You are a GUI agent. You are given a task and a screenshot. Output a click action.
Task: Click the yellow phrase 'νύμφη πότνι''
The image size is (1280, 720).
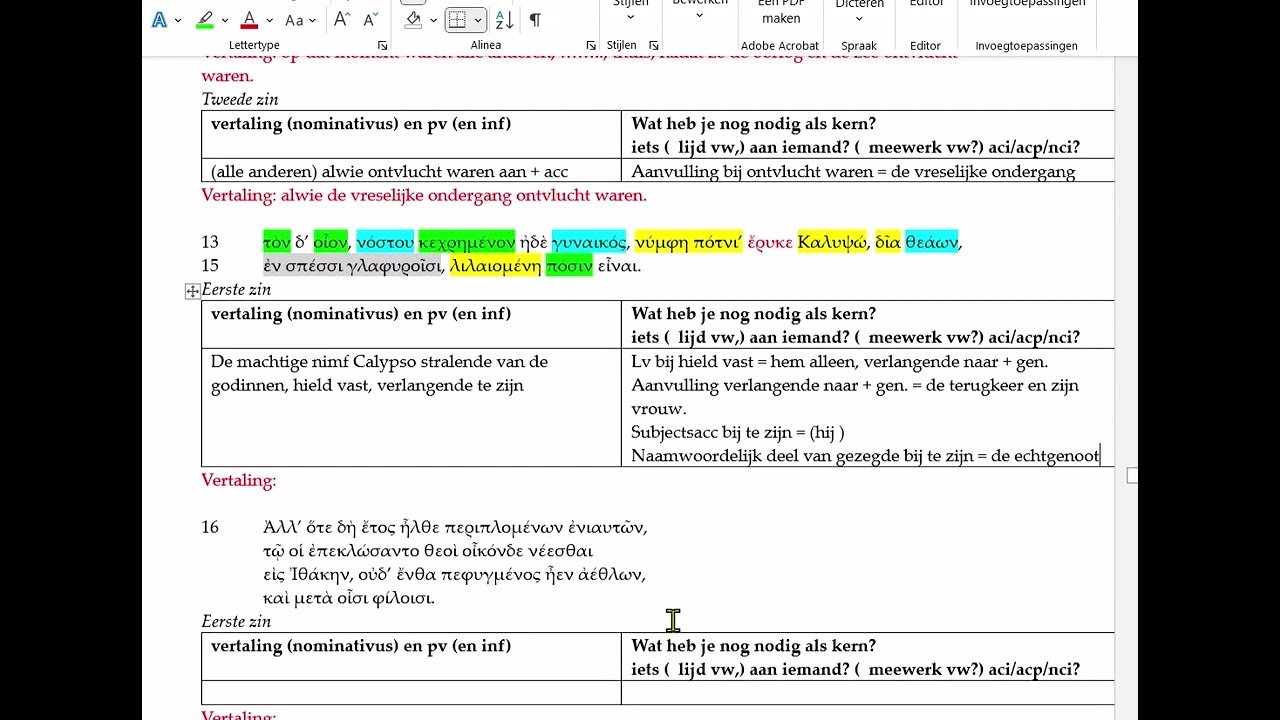[x=688, y=242]
